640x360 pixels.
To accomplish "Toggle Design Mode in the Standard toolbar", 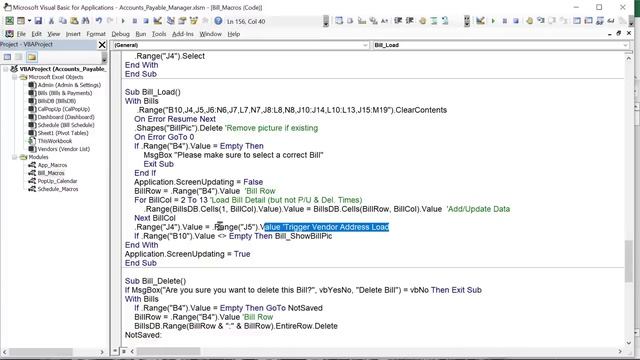I will pyautogui.click(x=158, y=21).
